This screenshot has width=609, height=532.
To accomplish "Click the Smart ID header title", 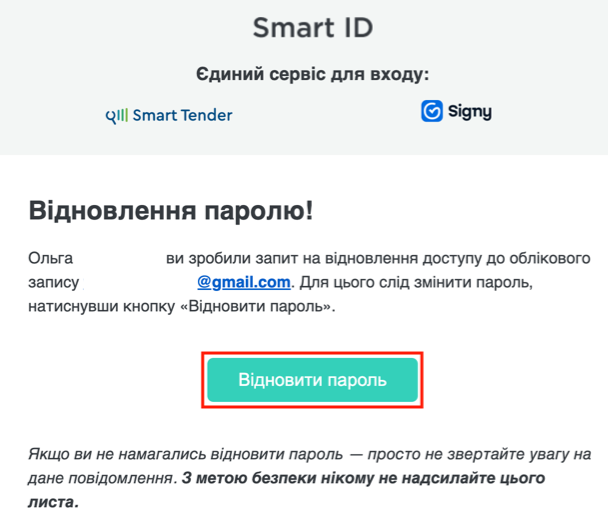I will [312, 27].
